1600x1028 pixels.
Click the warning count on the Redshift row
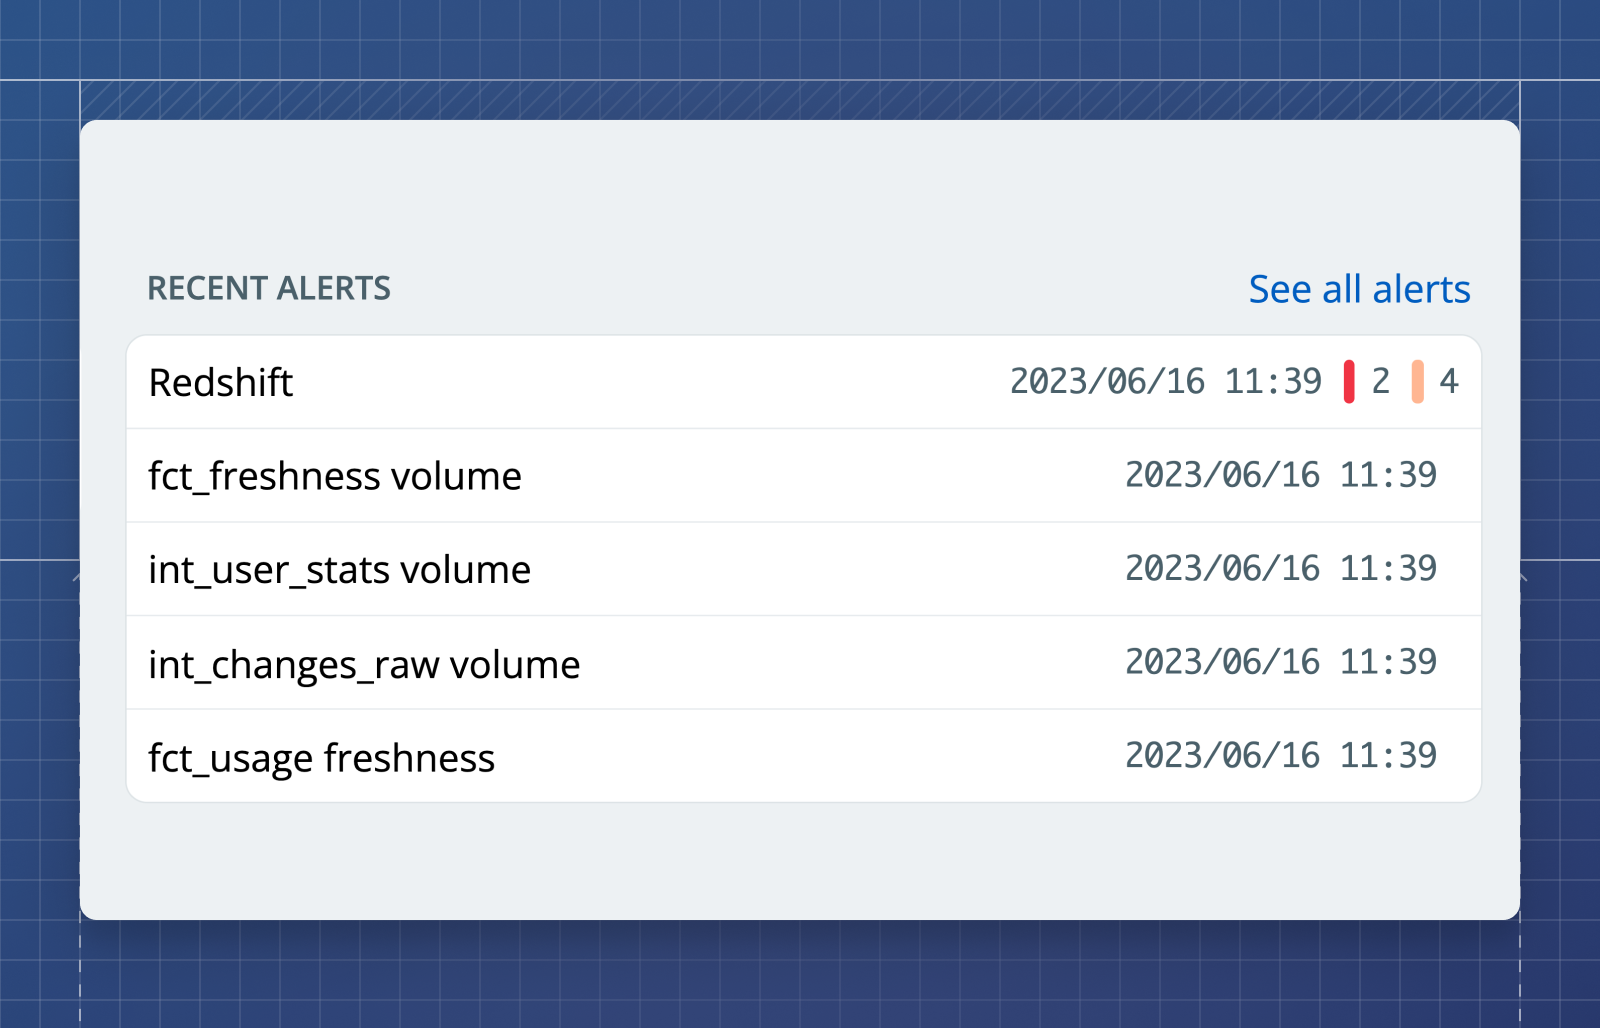(1451, 381)
